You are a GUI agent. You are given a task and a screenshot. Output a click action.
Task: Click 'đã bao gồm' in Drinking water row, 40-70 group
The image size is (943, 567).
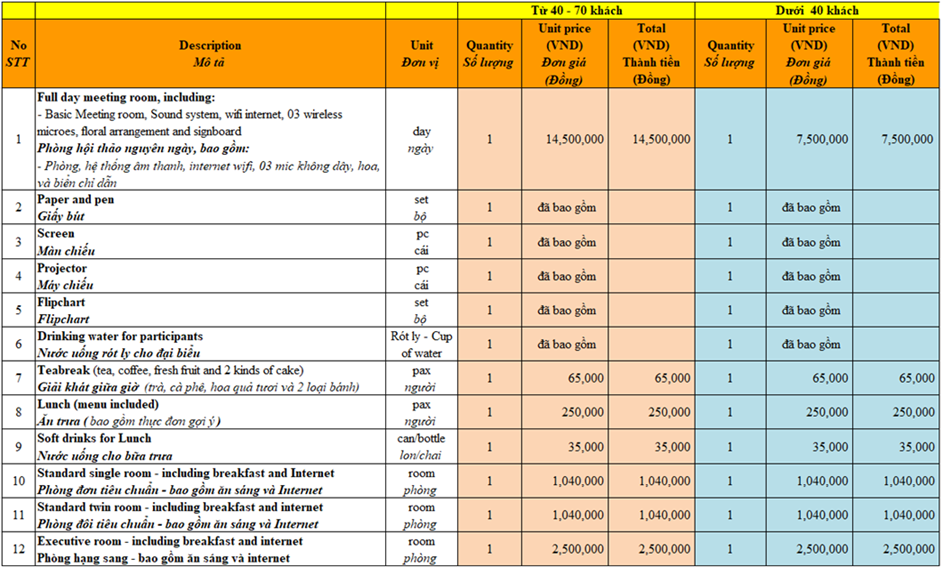pos(567,344)
